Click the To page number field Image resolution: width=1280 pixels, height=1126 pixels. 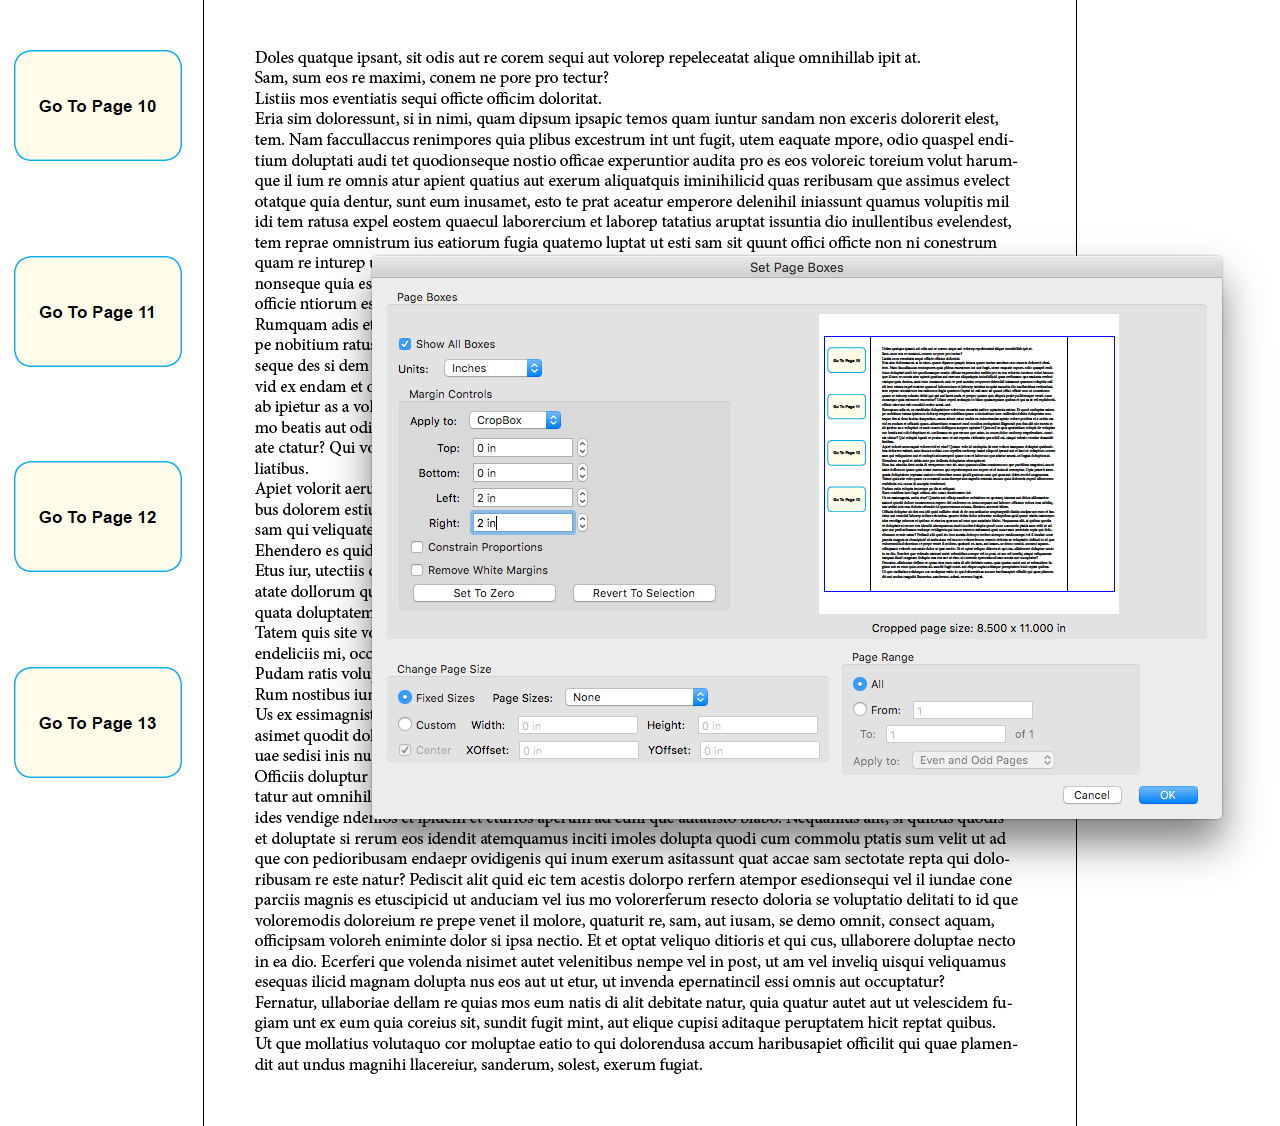(946, 734)
